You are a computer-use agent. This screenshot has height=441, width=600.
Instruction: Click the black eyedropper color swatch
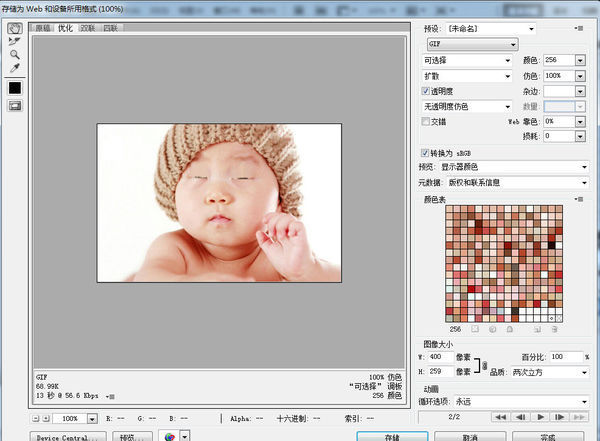(x=16, y=88)
